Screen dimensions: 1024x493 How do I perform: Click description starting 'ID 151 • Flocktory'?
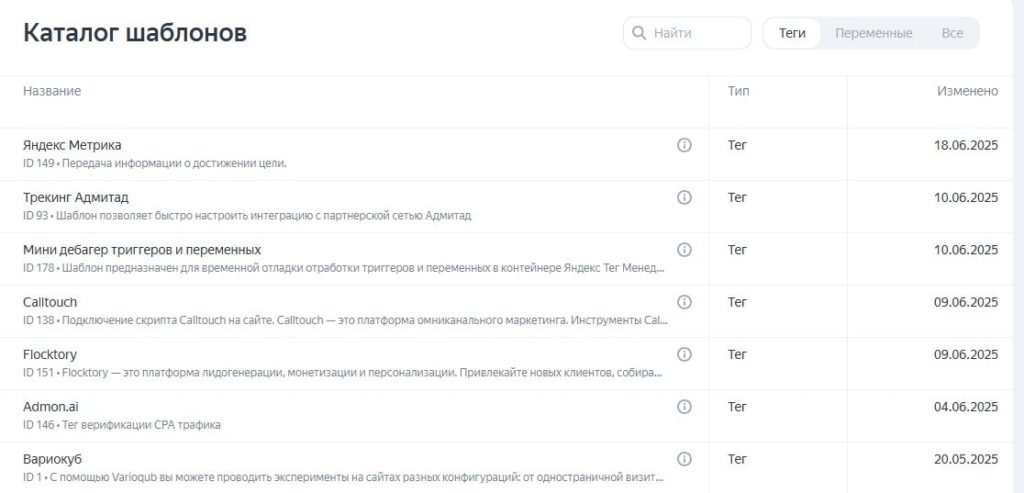tap(343, 373)
